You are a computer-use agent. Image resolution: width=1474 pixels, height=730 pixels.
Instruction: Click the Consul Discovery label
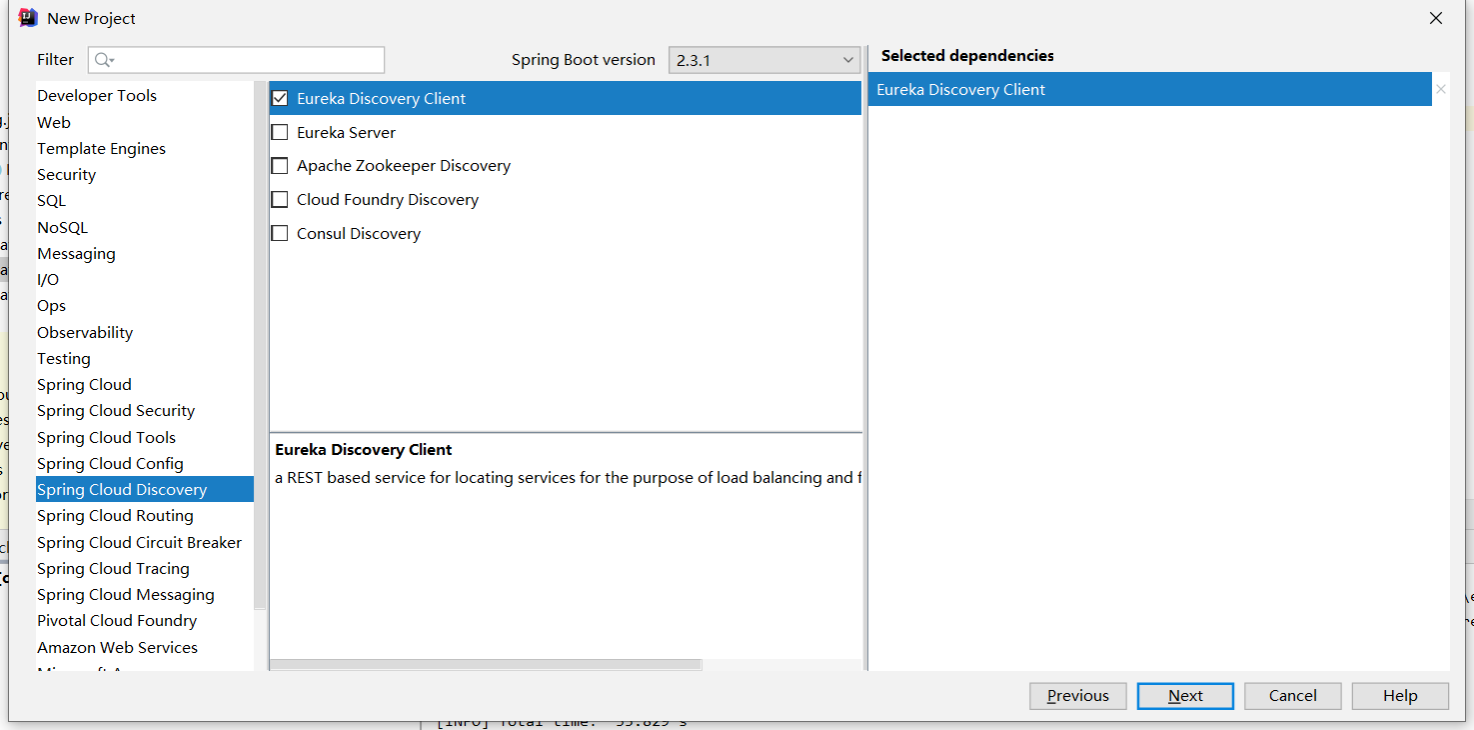click(359, 234)
